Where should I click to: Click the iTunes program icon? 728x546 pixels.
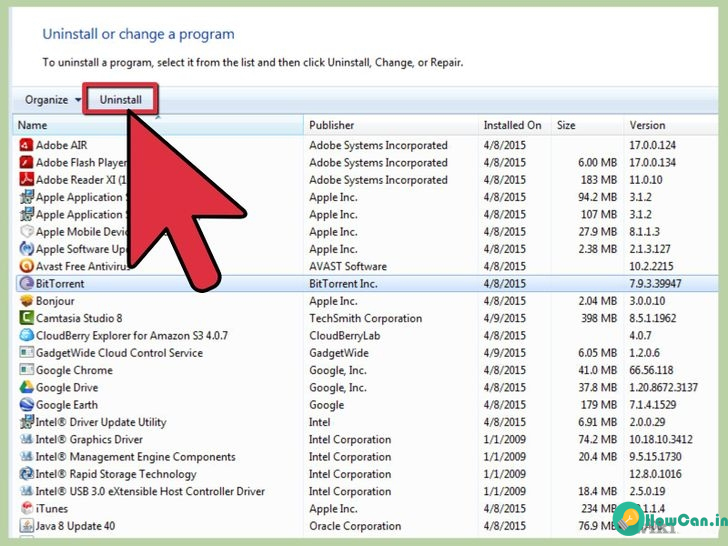[26, 508]
